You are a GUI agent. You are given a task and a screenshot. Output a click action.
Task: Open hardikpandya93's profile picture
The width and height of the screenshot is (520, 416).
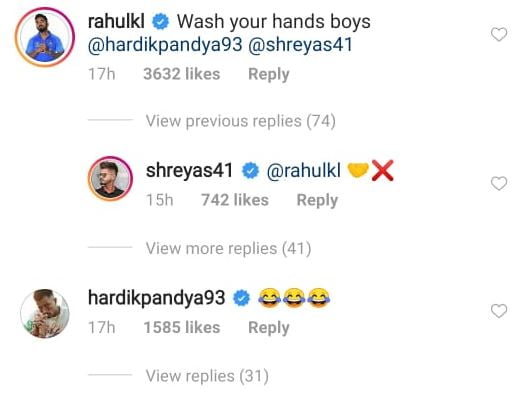click(45, 313)
